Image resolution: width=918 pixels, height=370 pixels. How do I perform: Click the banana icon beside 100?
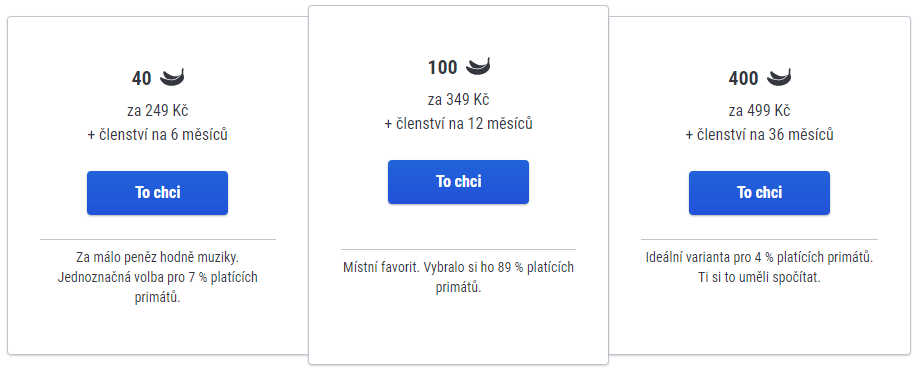pos(478,66)
